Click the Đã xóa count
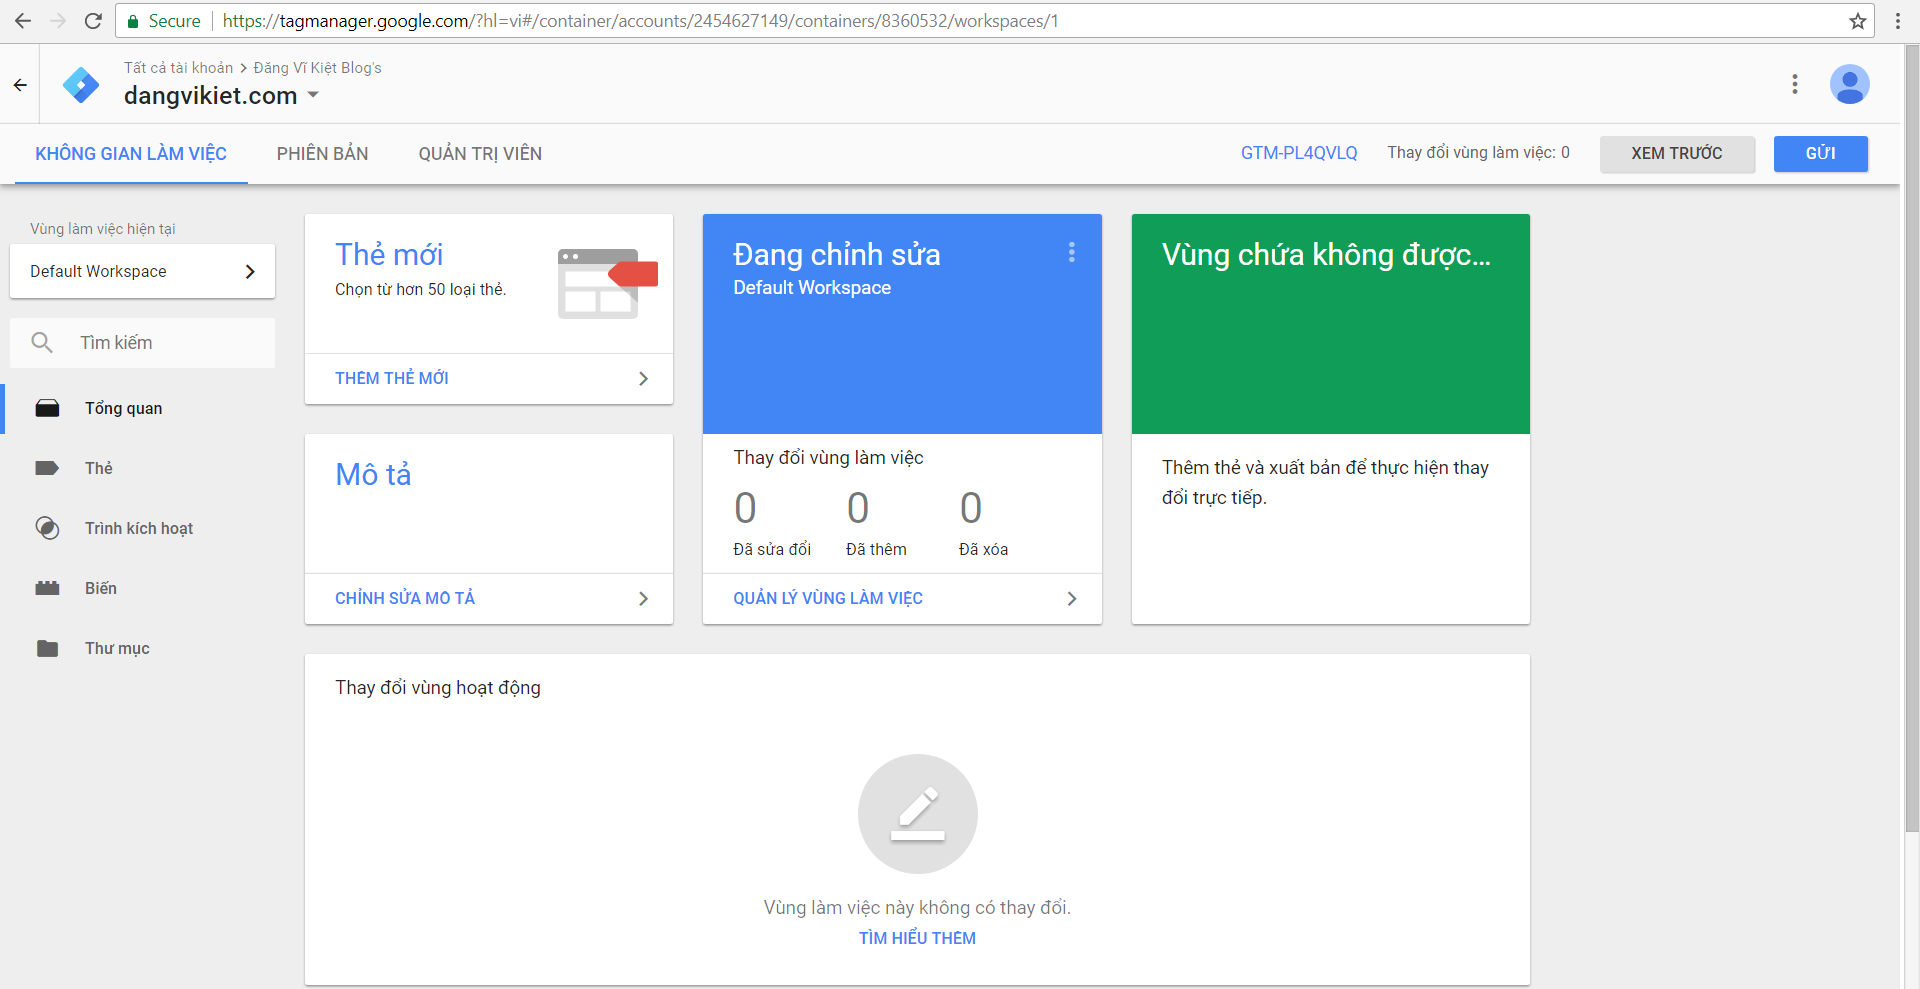Screen dimensions: 1920x989 [x=971, y=508]
